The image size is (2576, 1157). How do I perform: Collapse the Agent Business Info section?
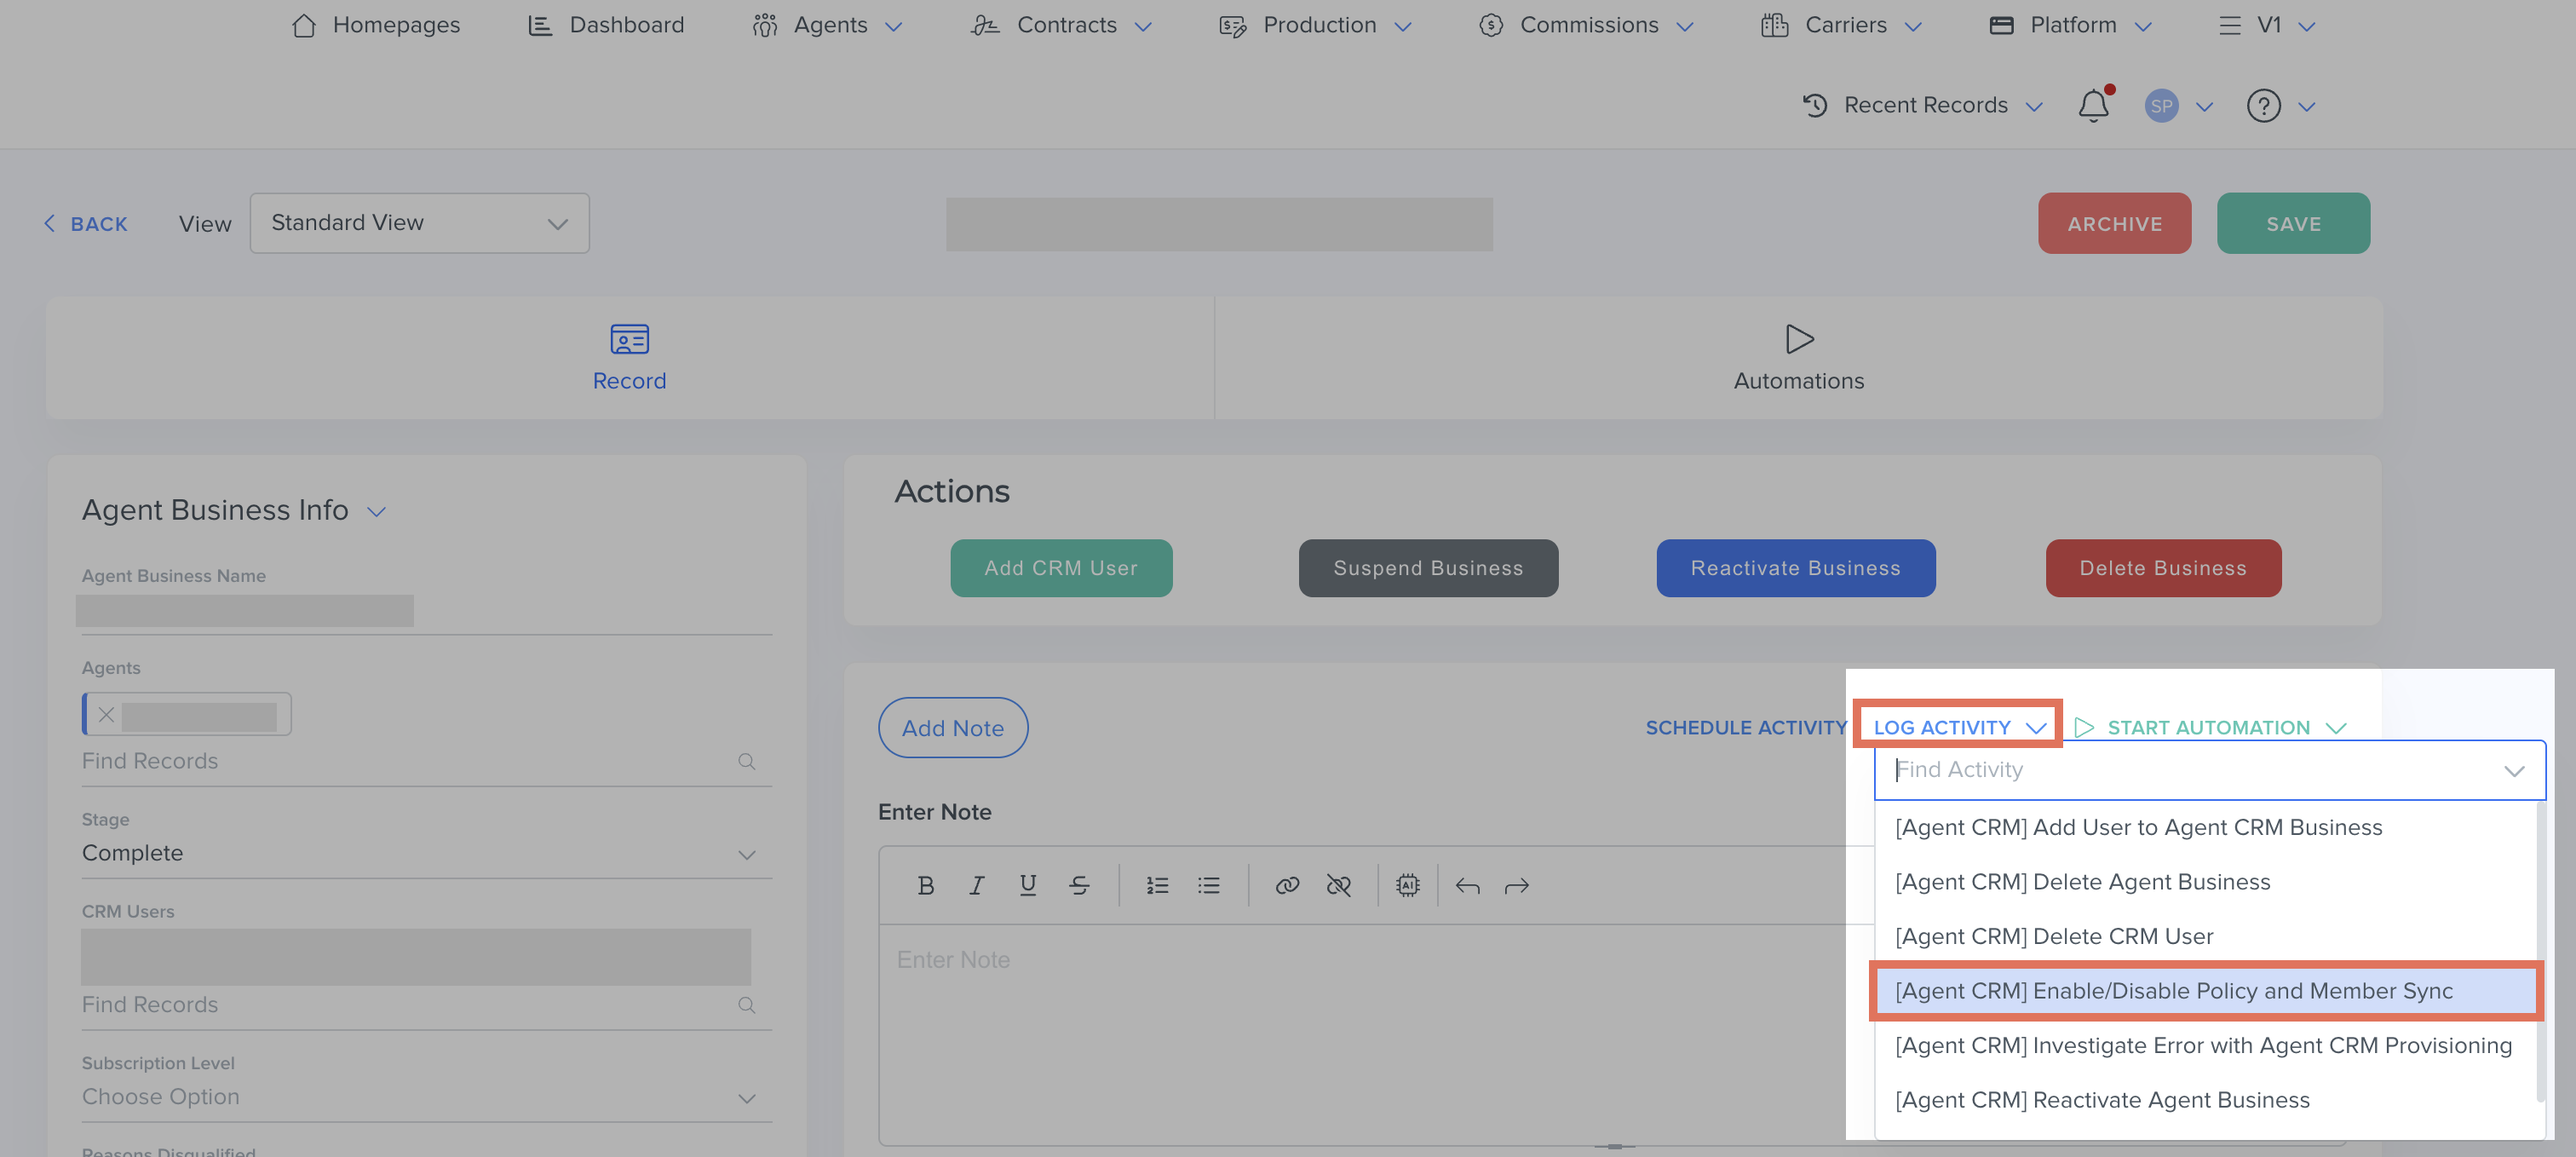[x=376, y=511]
